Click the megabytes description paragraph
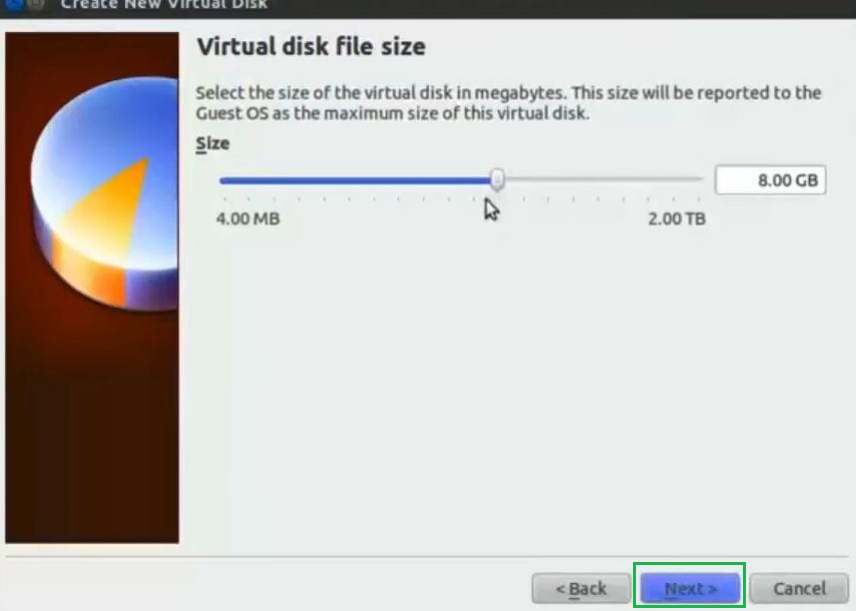The image size is (856, 611). [508, 103]
